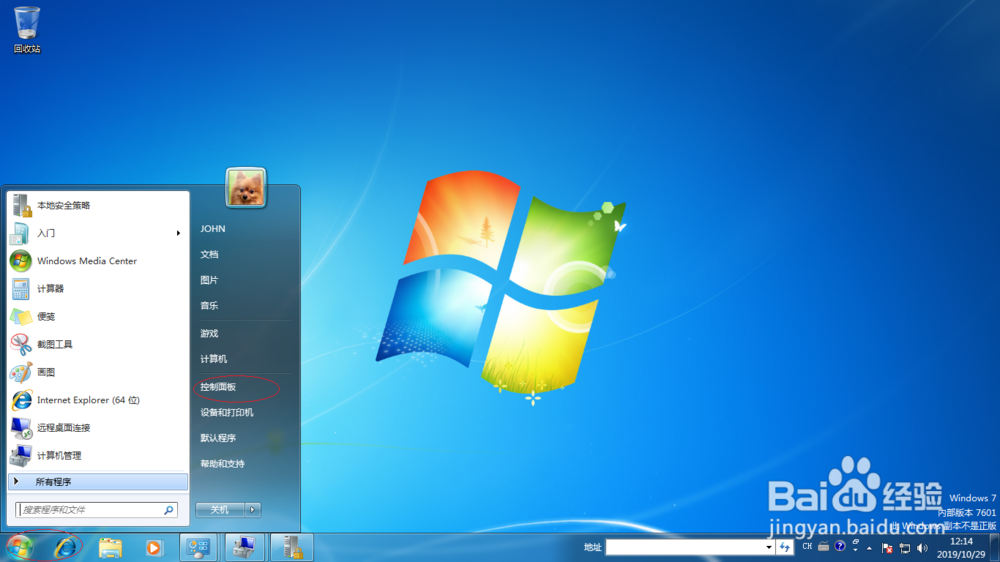Screen dimensions: 1000x562
Task: Click the Windows Start orb
Action: (20, 547)
